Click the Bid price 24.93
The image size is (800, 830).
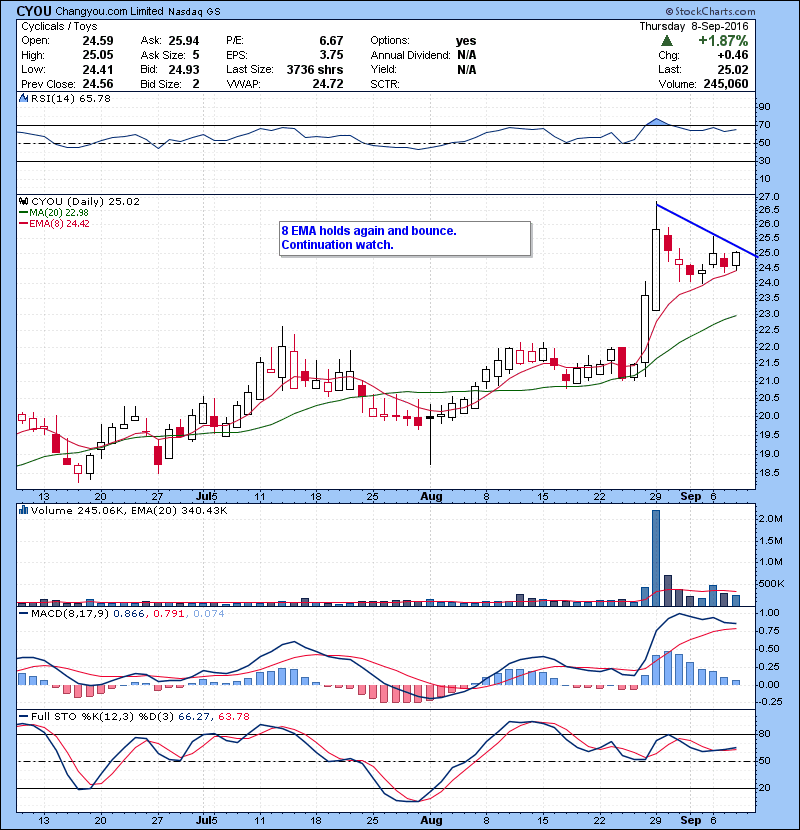(184, 69)
